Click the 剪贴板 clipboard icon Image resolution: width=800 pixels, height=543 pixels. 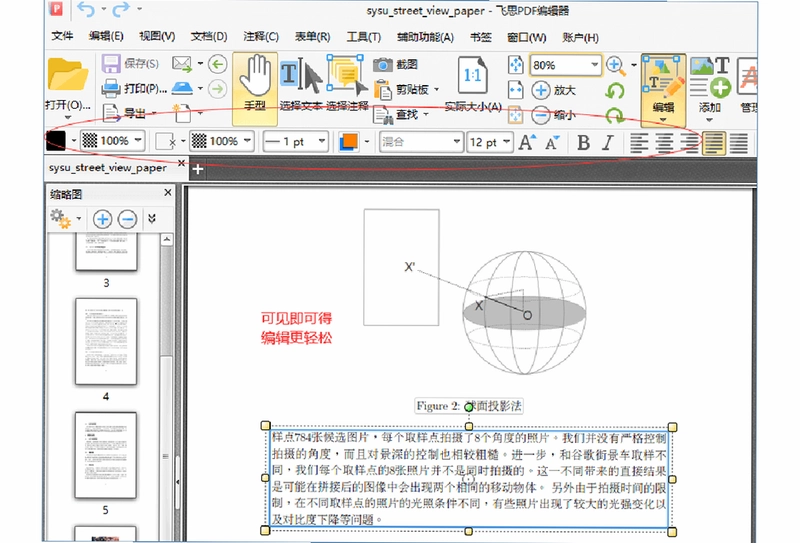point(383,89)
